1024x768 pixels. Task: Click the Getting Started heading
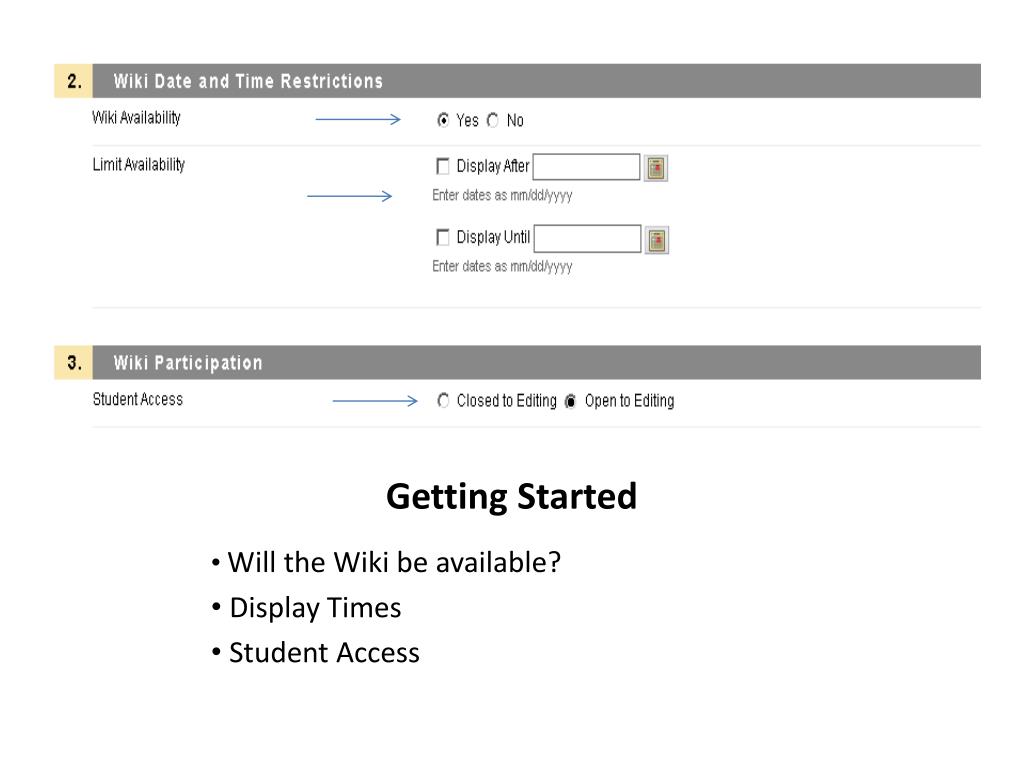(x=511, y=496)
